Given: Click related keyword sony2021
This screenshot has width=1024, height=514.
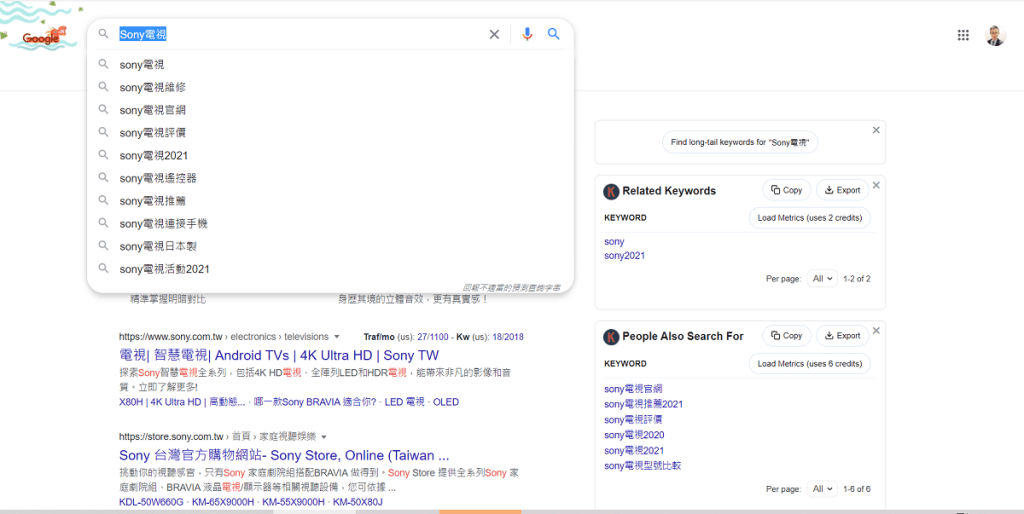Looking at the screenshot, I should point(624,256).
